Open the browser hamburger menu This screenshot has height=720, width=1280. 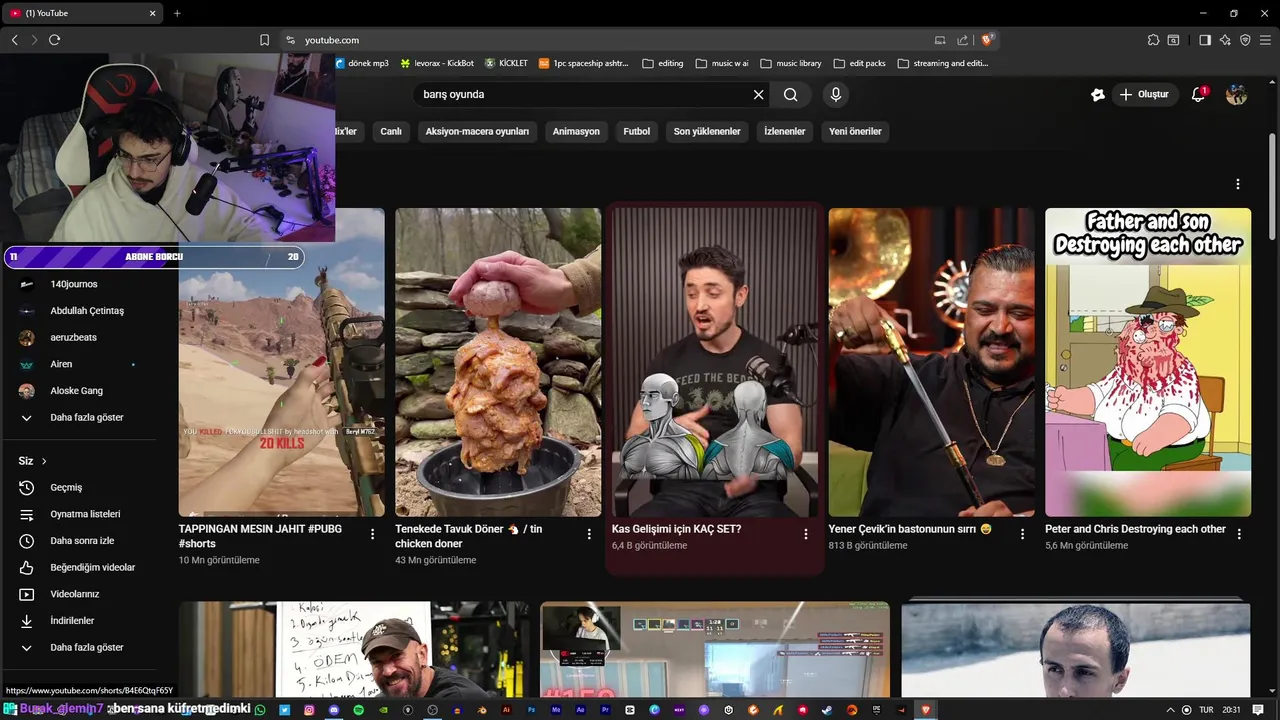1265,40
